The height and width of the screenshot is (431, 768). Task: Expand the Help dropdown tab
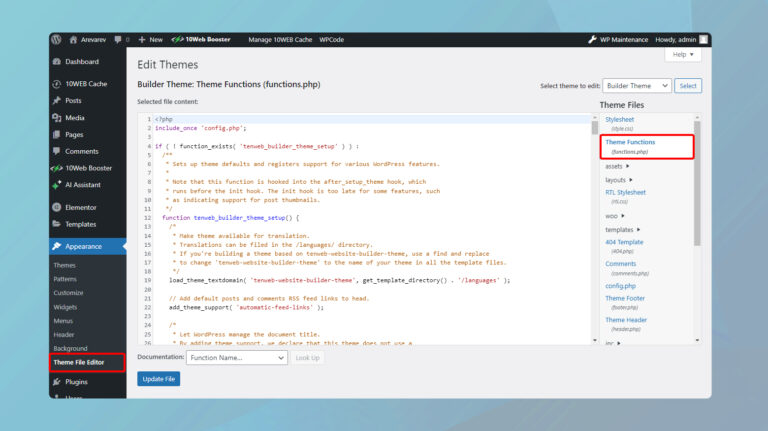click(682, 55)
